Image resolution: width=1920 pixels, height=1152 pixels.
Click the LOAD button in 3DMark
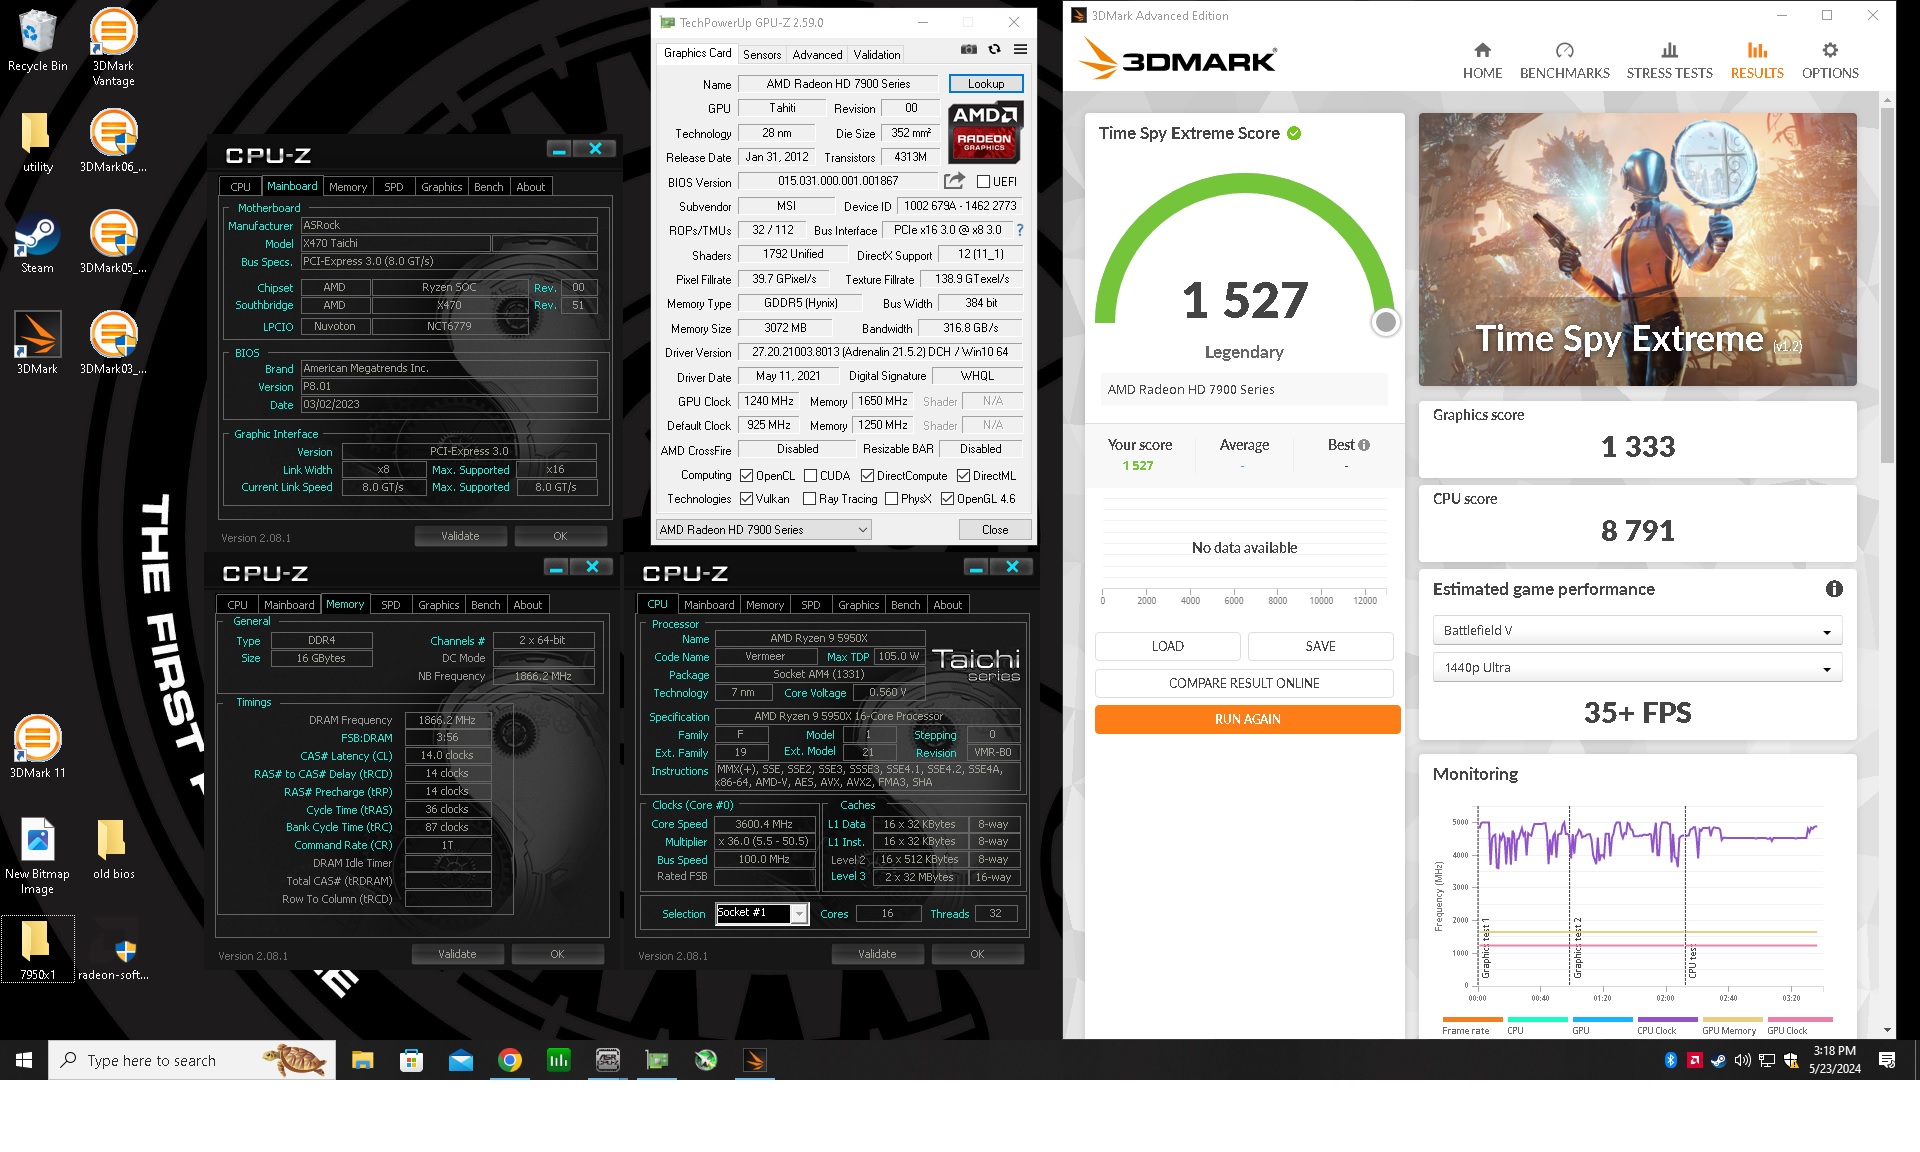(x=1167, y=646)
